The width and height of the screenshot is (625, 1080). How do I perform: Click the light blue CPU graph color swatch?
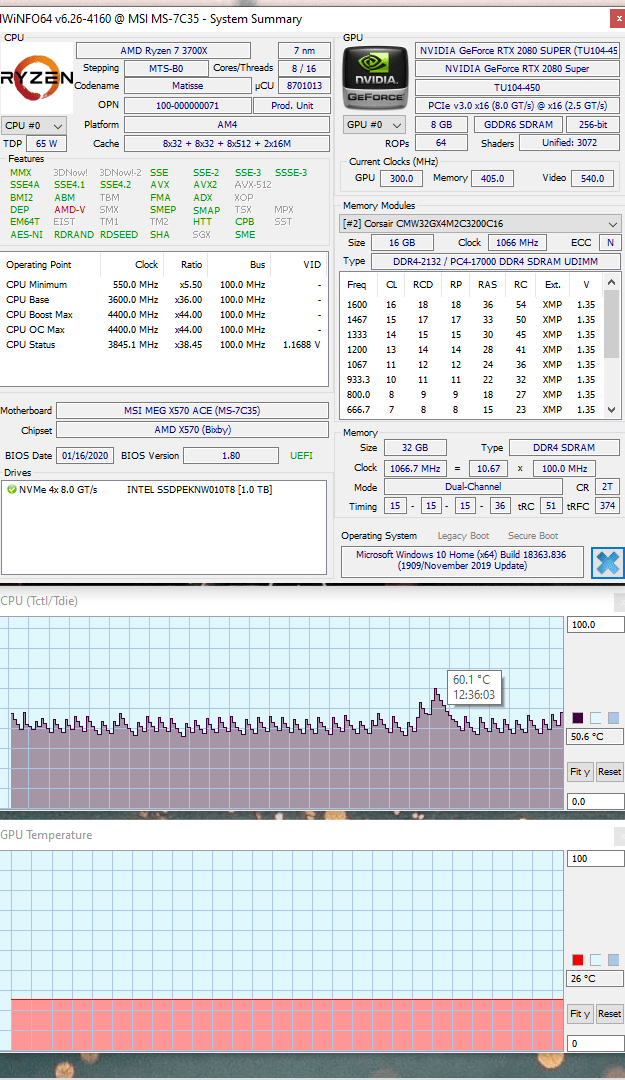[613, 718]
